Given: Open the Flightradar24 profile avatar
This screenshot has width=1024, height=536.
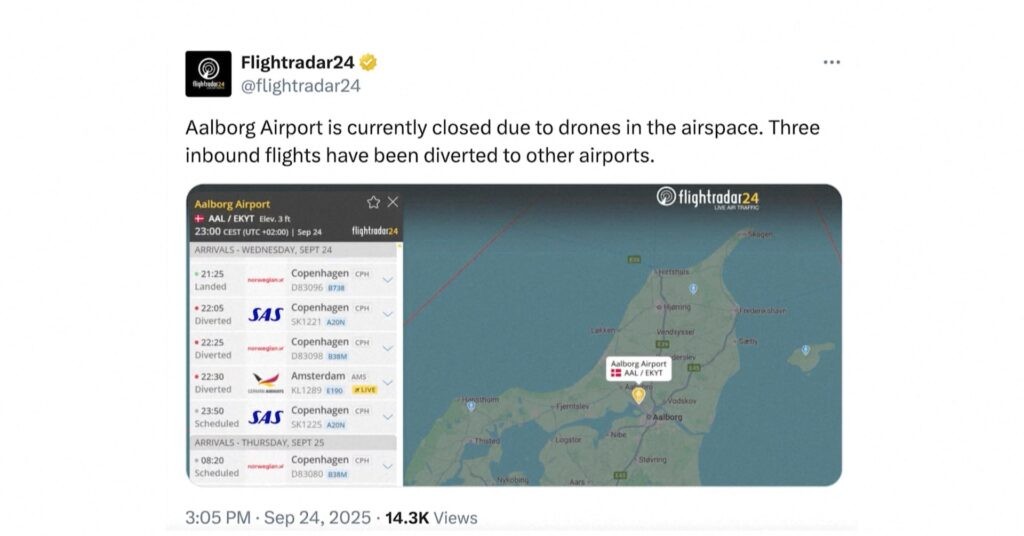Looking at the screenshot, I should tap(208, 74).
